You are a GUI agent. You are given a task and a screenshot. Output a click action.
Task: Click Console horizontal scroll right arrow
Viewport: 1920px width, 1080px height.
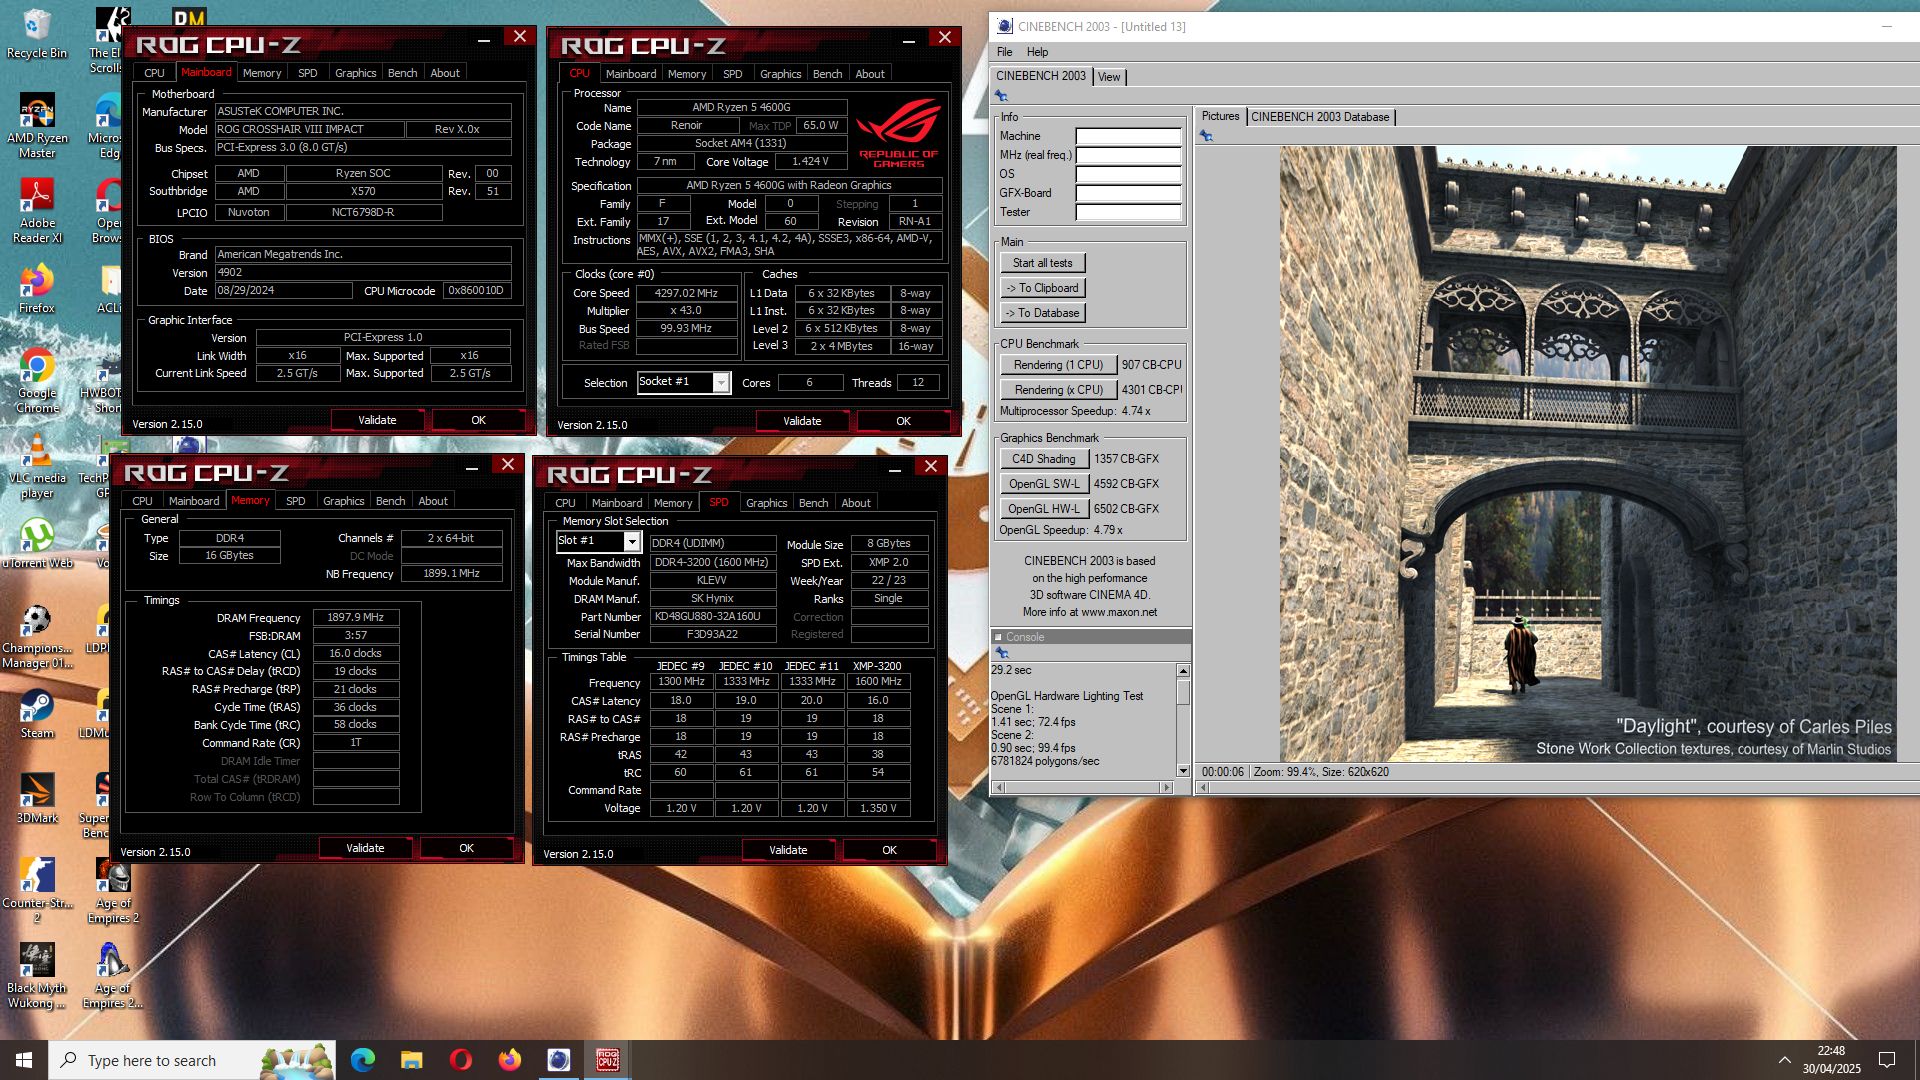[1166, 787]
